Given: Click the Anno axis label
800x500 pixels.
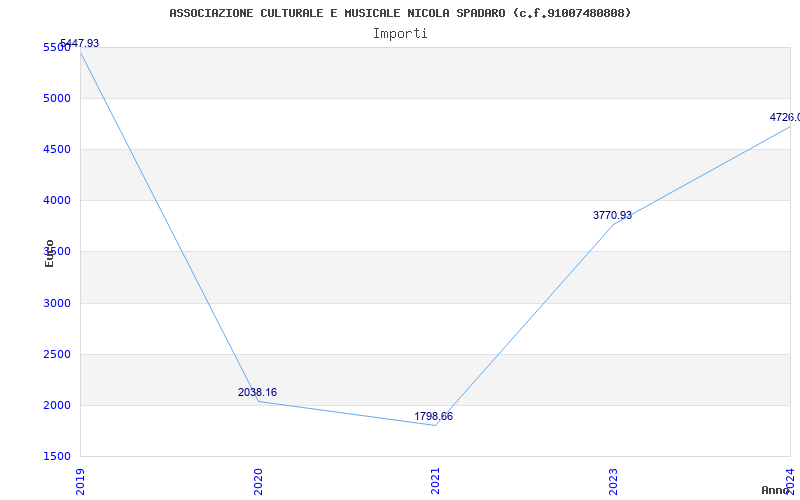Looking at the screenshot, I should coord(775,490).
